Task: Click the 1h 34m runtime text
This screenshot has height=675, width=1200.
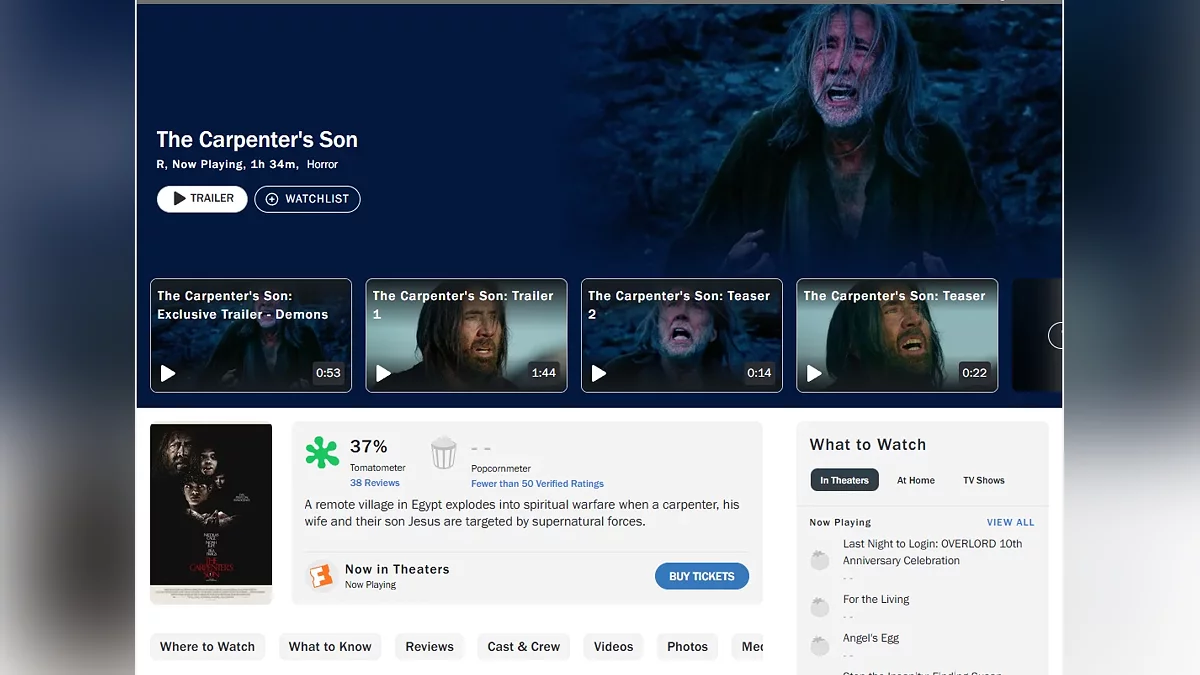Action: tap(274, 164)
